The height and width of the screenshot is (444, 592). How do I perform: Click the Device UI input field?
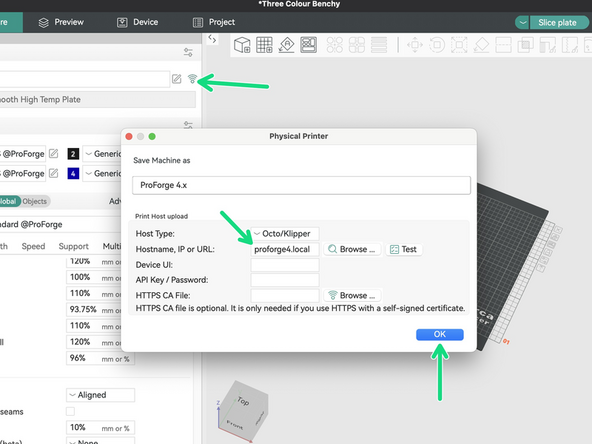pos(285,265)
